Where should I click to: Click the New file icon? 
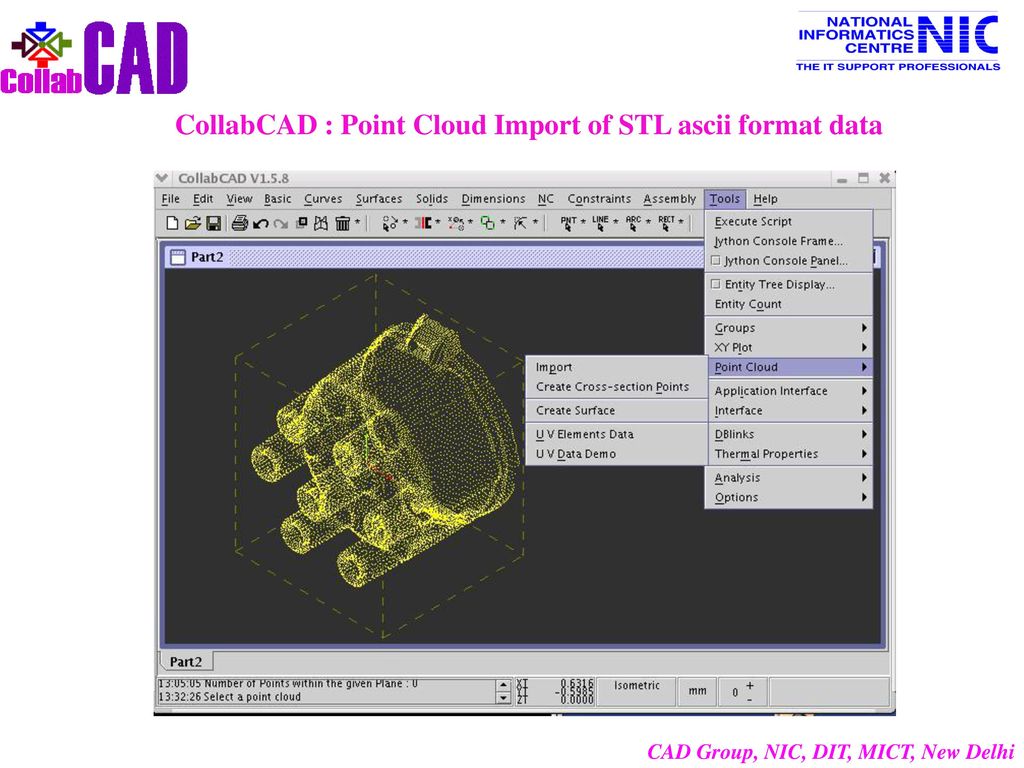click(x=172, y=223)
